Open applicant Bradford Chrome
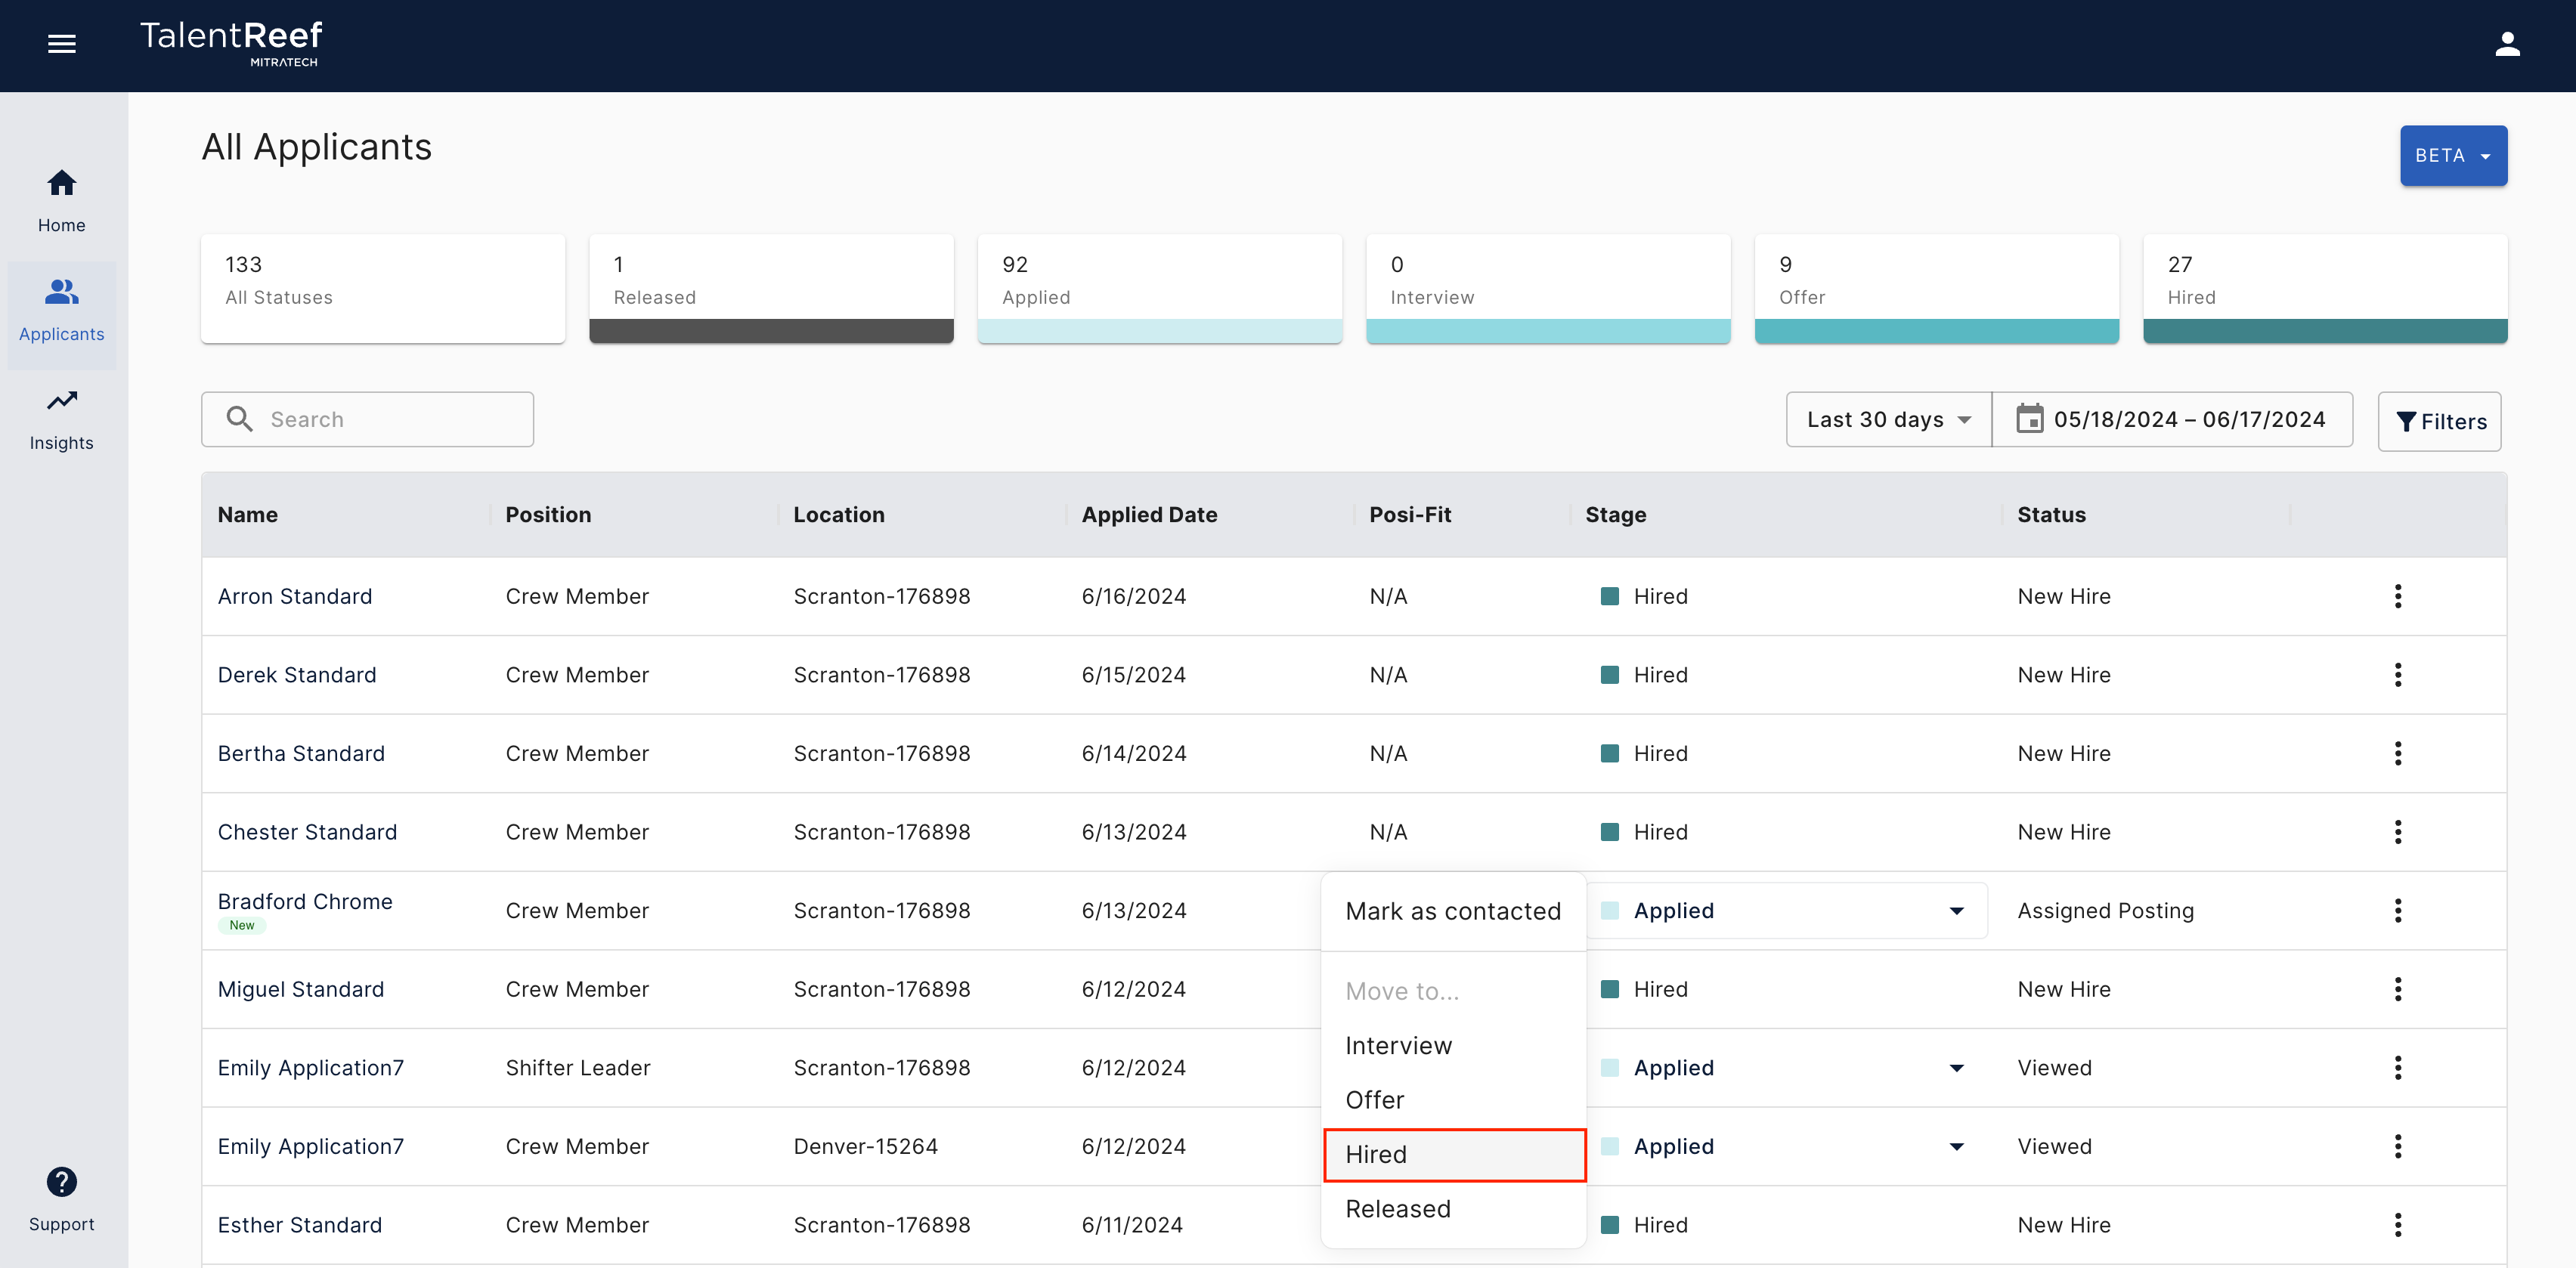 point(305,901)
